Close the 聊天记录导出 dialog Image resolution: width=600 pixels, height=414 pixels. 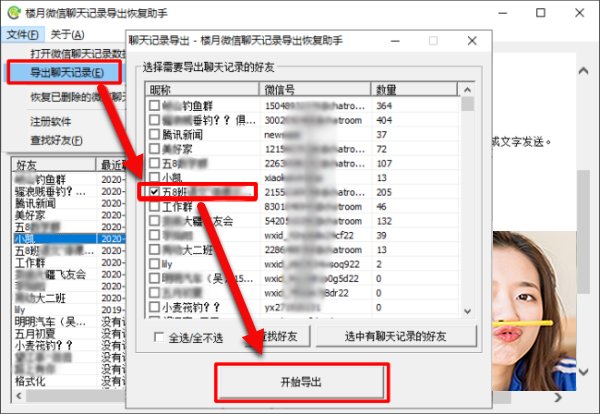pos(472,41)
